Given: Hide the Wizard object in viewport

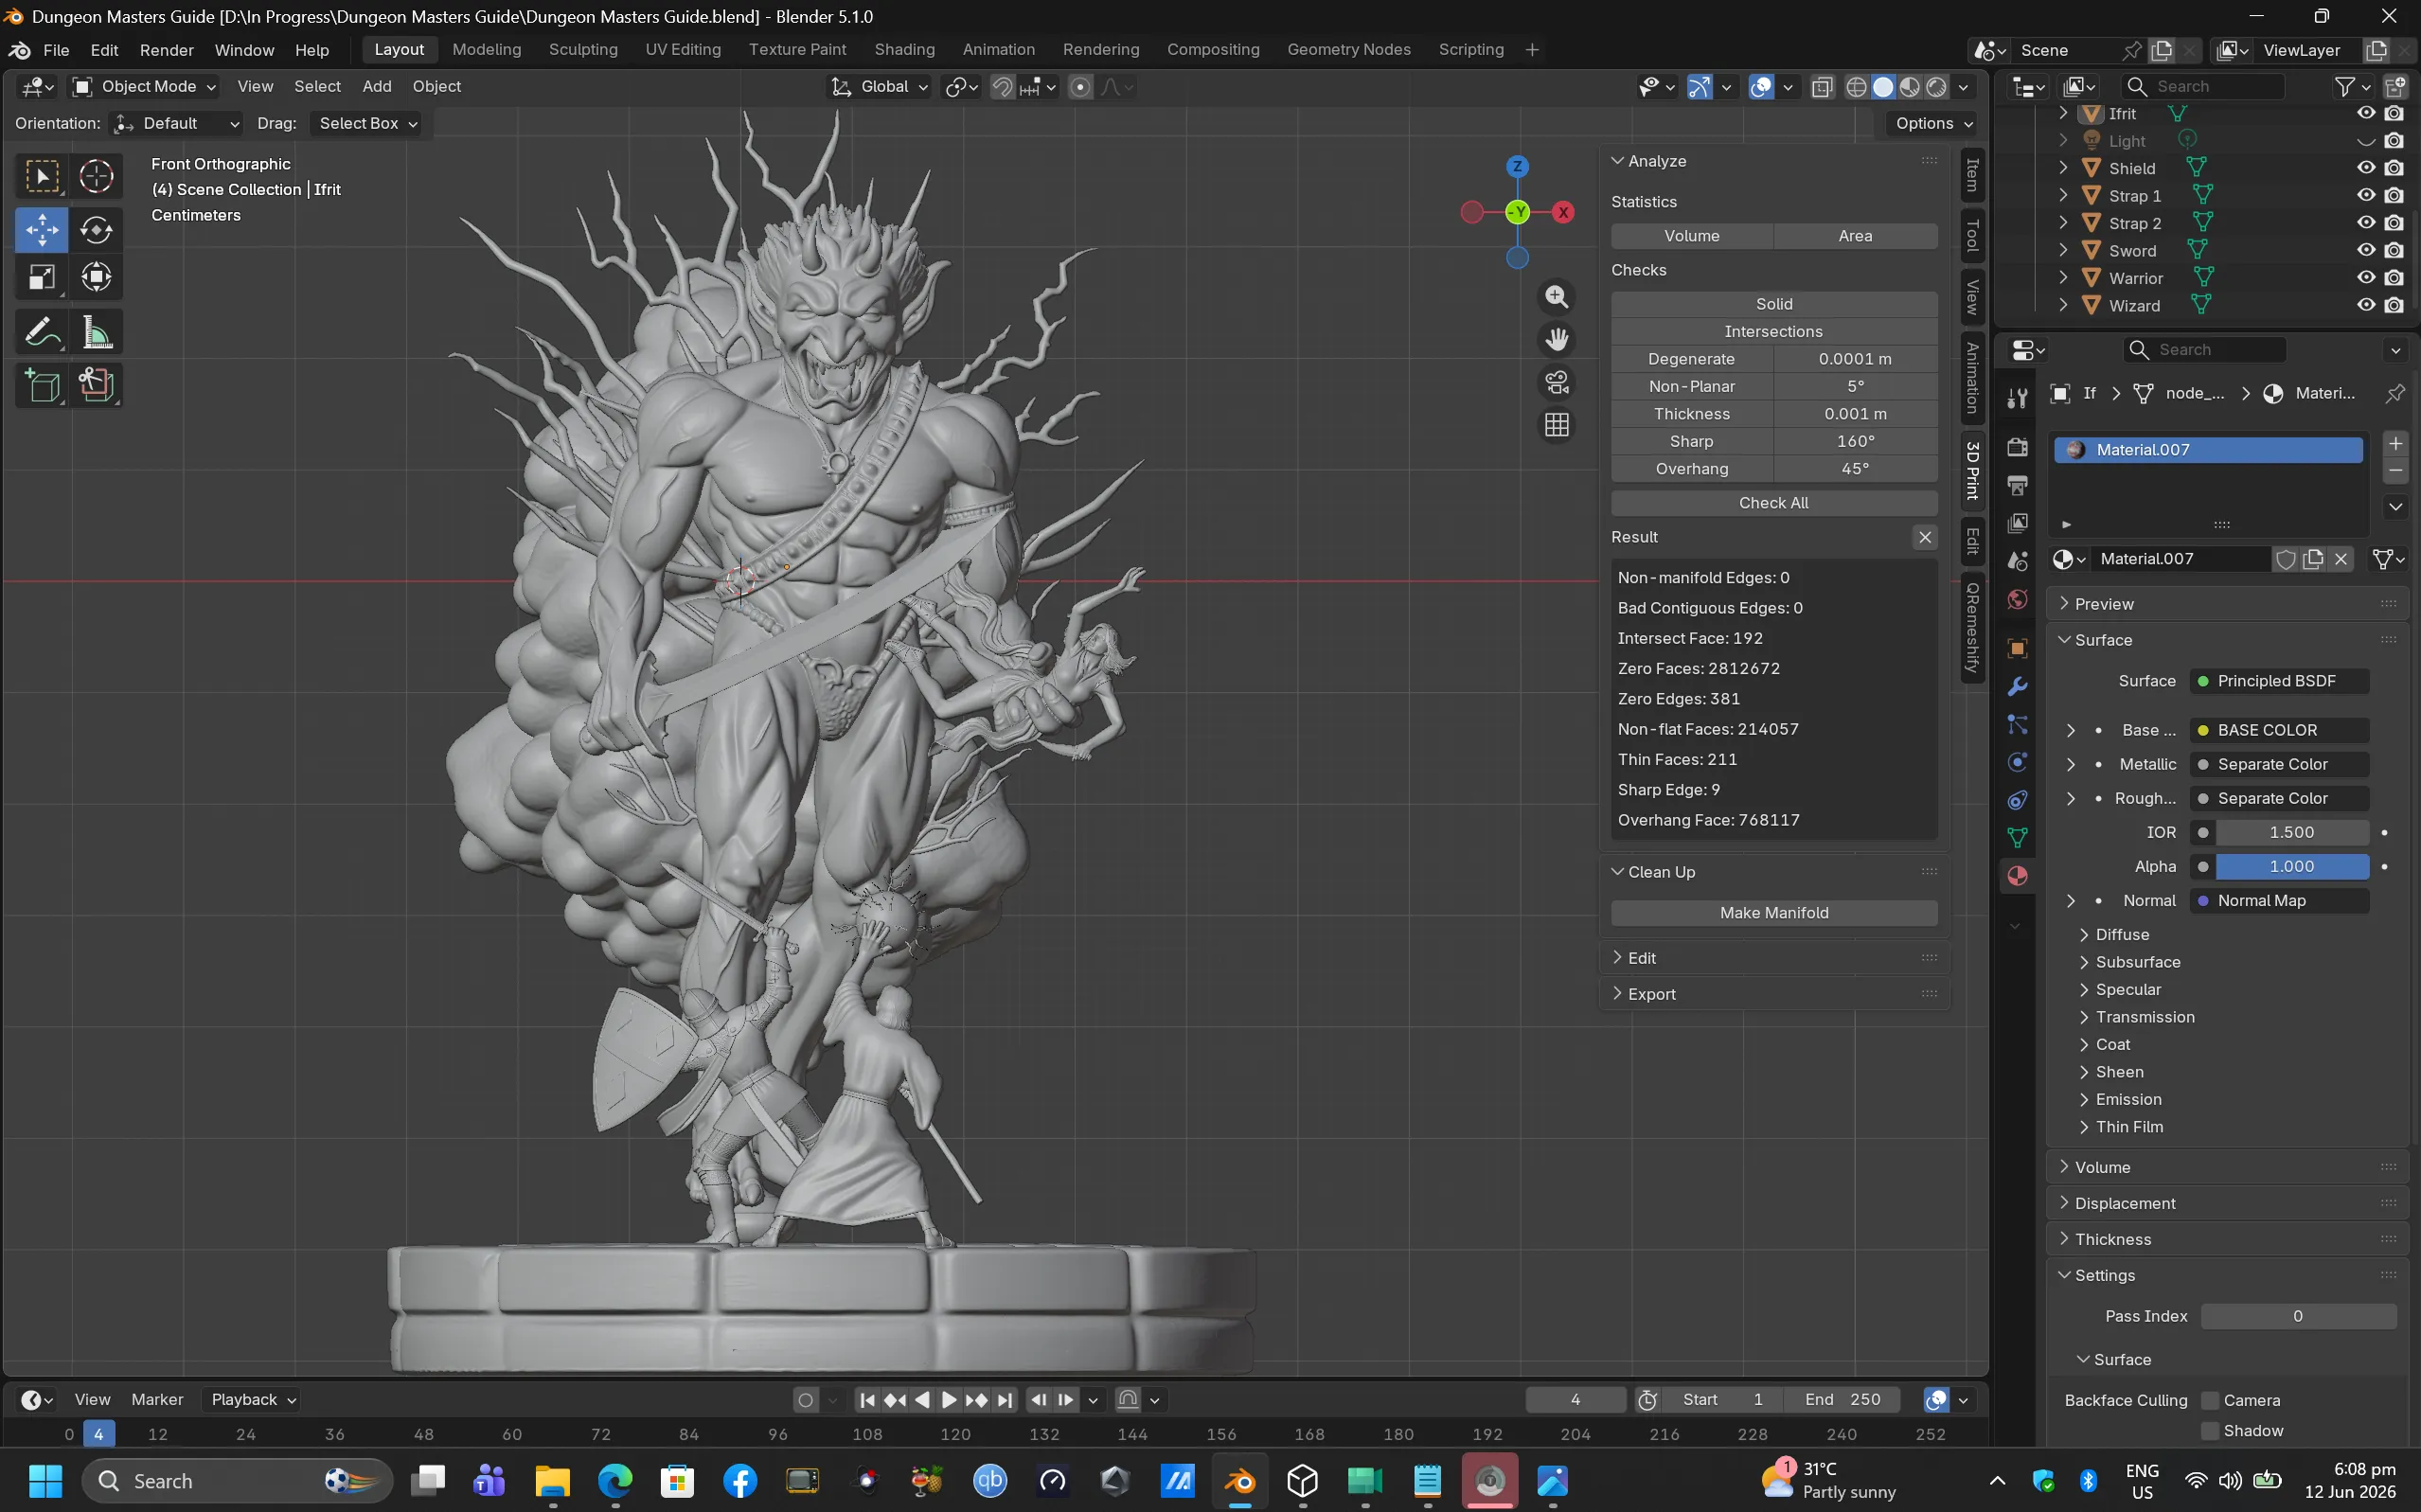Looking at the screenshot, I should [x=2365, y=305].
